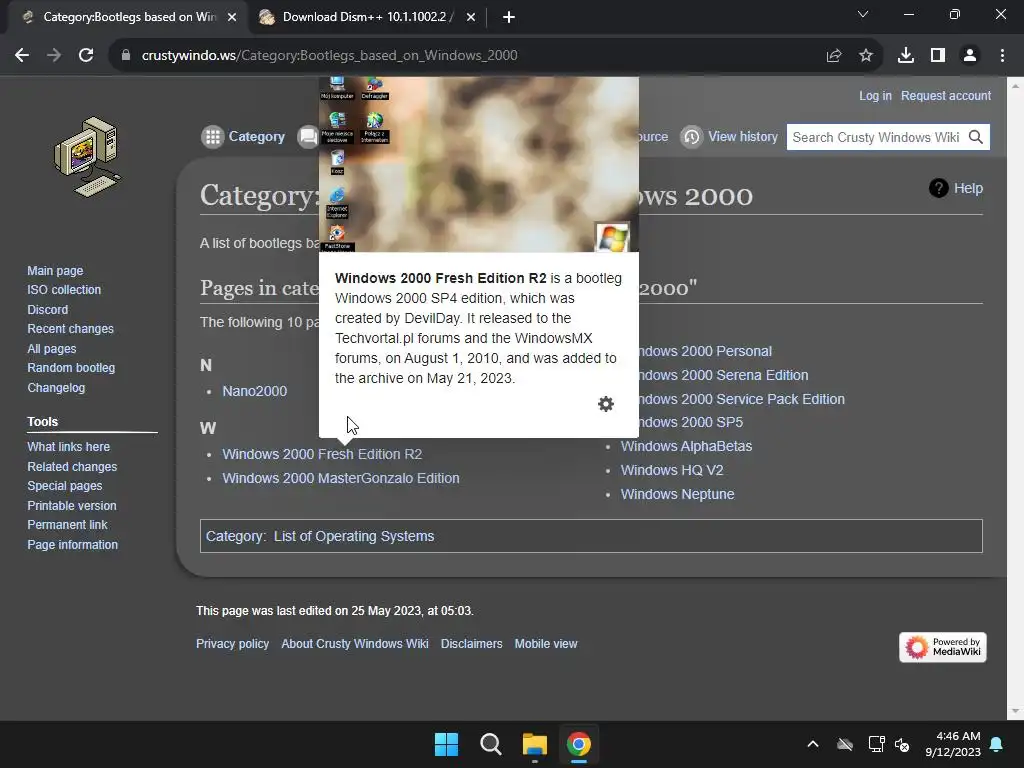Open the Chrome three-dot menu

1002,56
